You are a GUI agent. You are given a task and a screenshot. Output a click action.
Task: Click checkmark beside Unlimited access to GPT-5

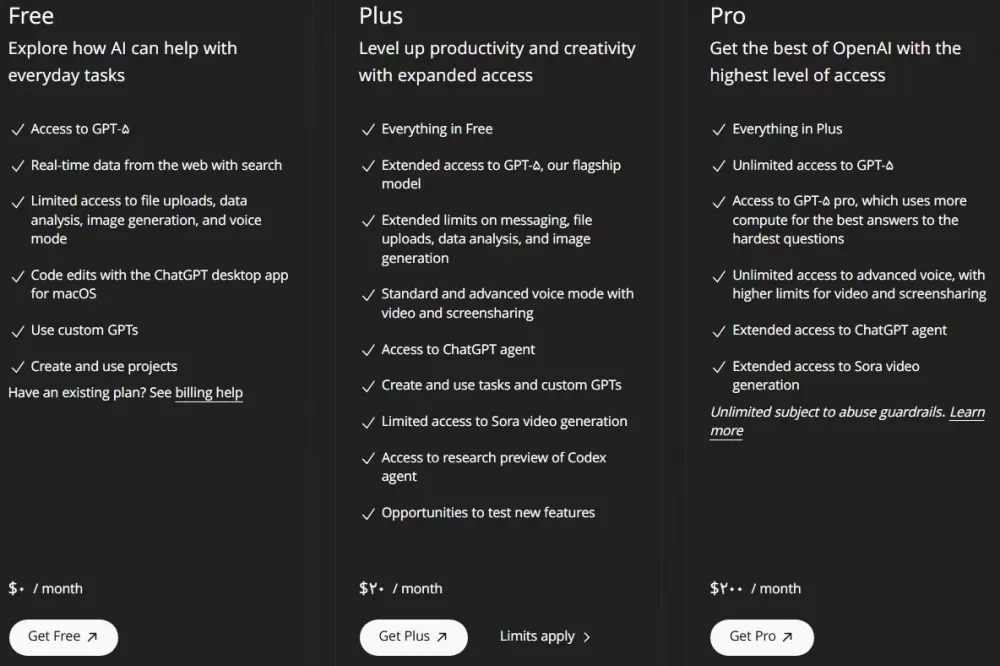719,166
